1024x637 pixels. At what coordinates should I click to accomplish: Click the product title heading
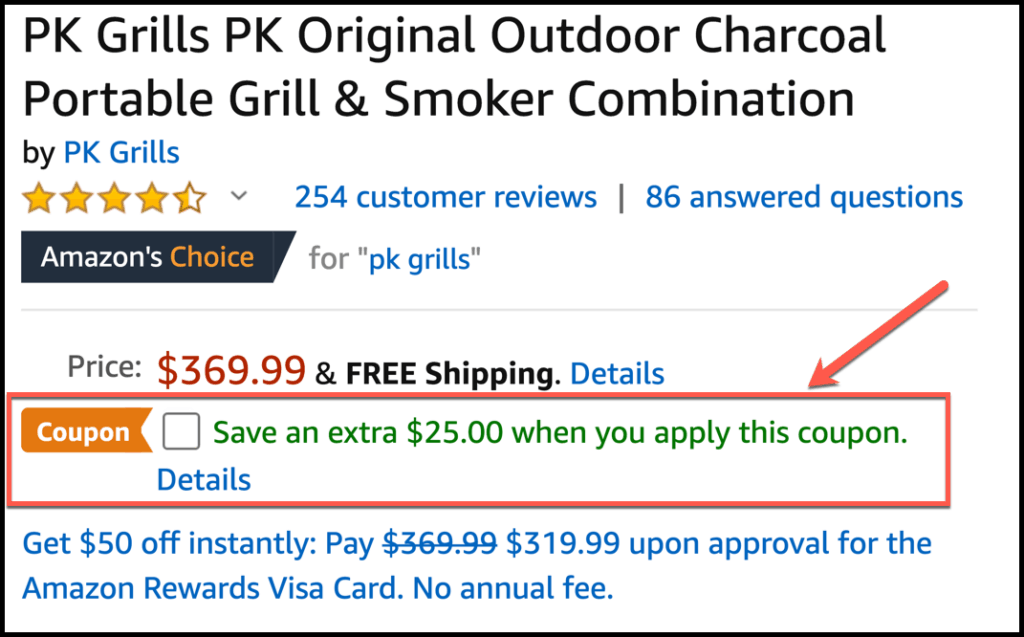pyautogui.click(x=450, y=65)
